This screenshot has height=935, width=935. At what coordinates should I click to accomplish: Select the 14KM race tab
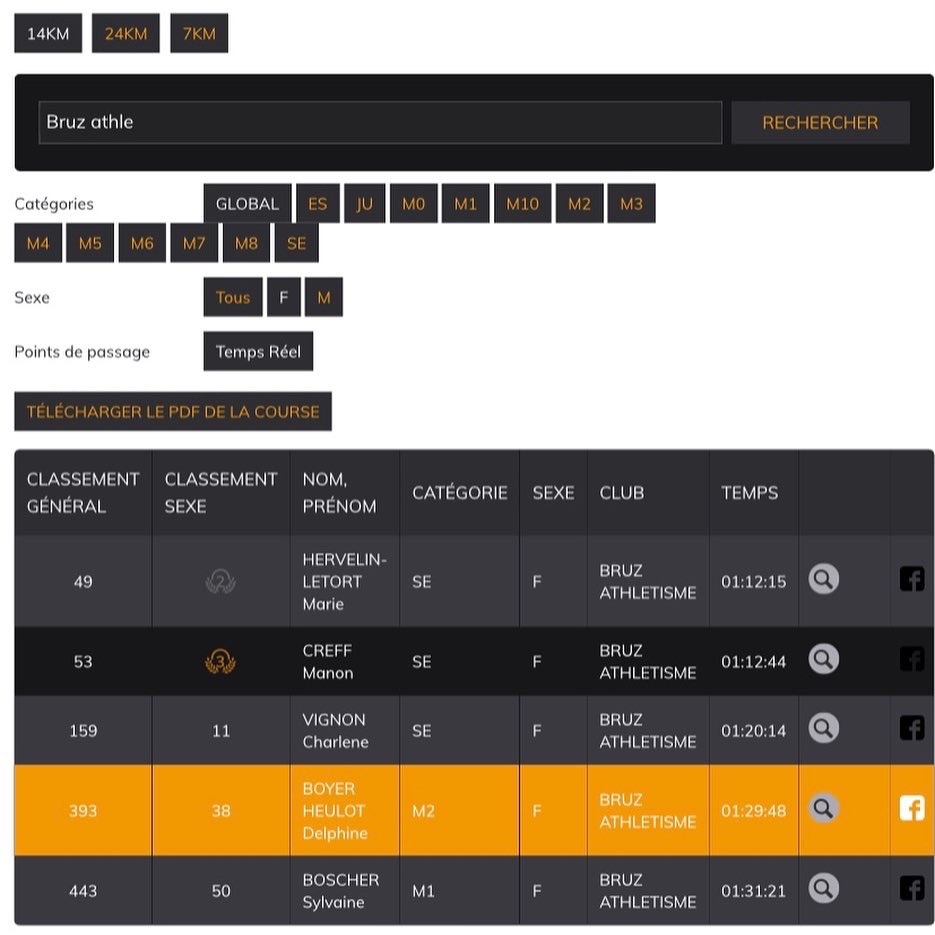(x=48, y=34)
